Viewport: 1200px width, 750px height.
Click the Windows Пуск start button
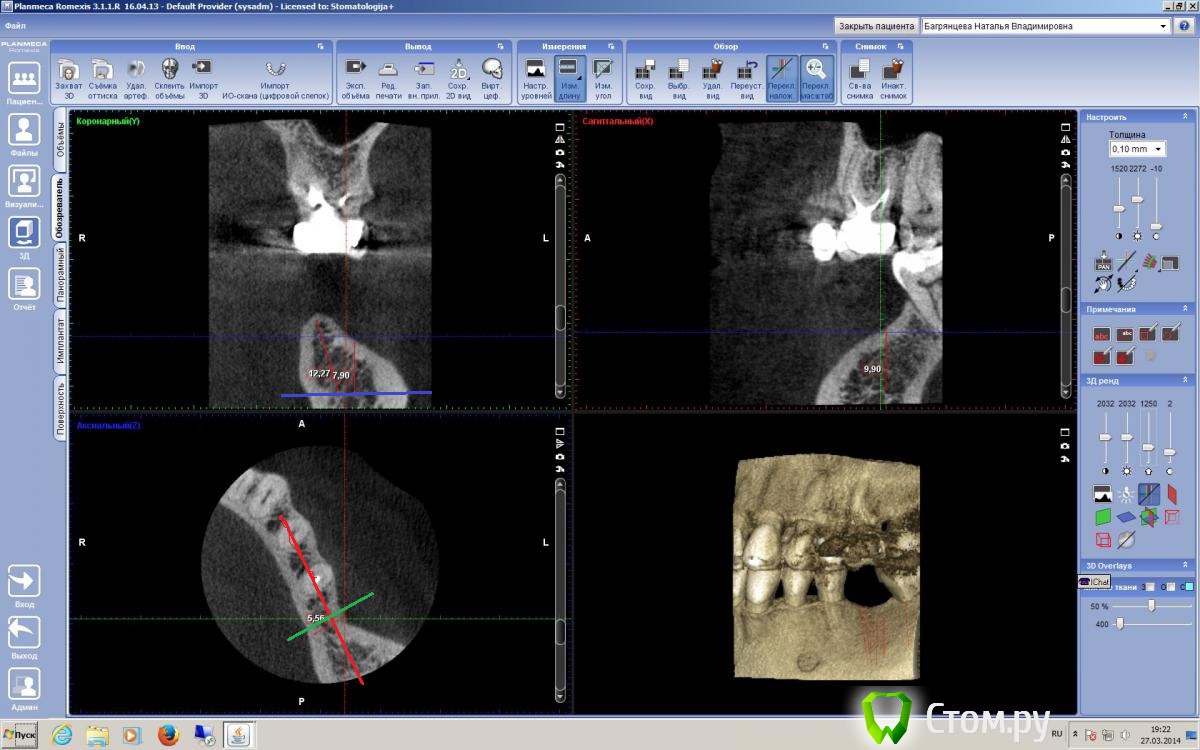(20, 735)
